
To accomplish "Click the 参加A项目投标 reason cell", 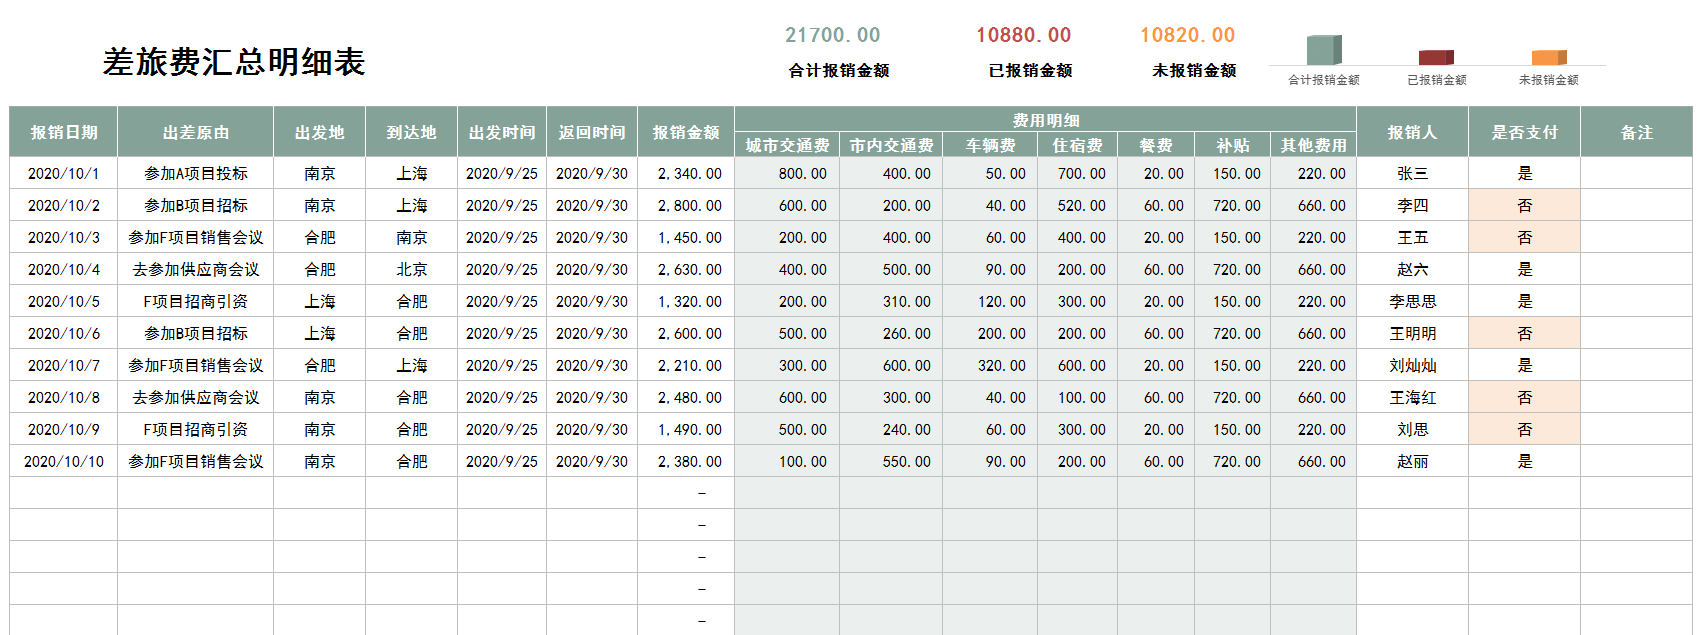I will (196, 173).
